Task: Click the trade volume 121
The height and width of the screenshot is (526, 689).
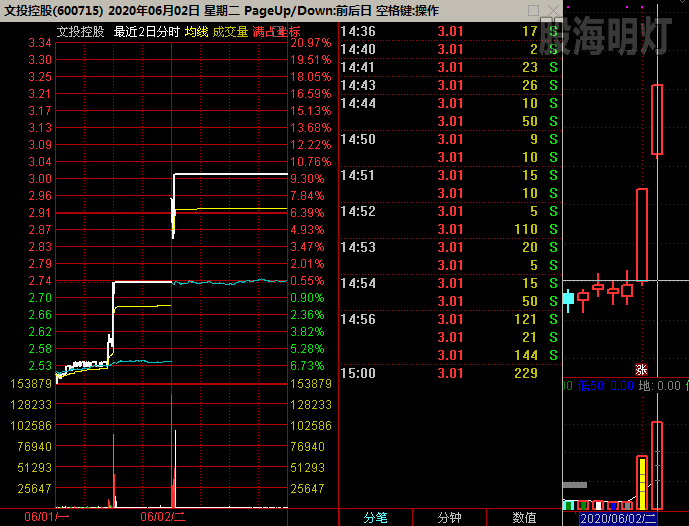Action: [526, 319]
